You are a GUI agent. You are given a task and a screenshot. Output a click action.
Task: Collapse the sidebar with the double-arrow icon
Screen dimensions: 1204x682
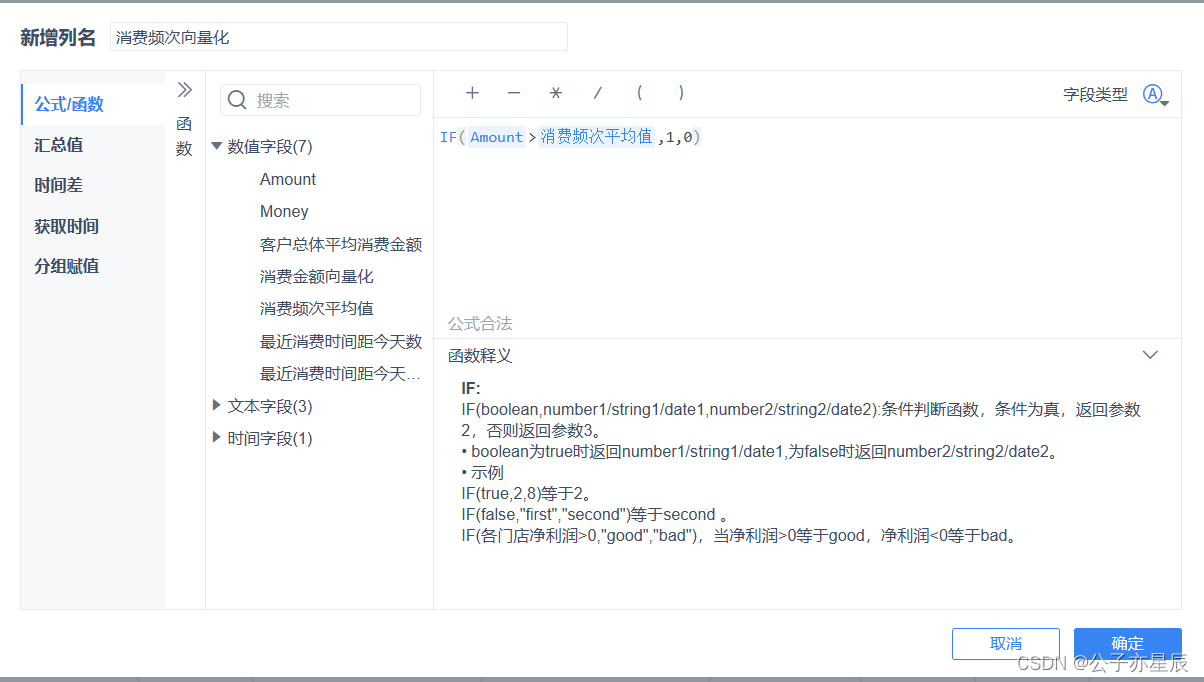[x=184, y=88]
